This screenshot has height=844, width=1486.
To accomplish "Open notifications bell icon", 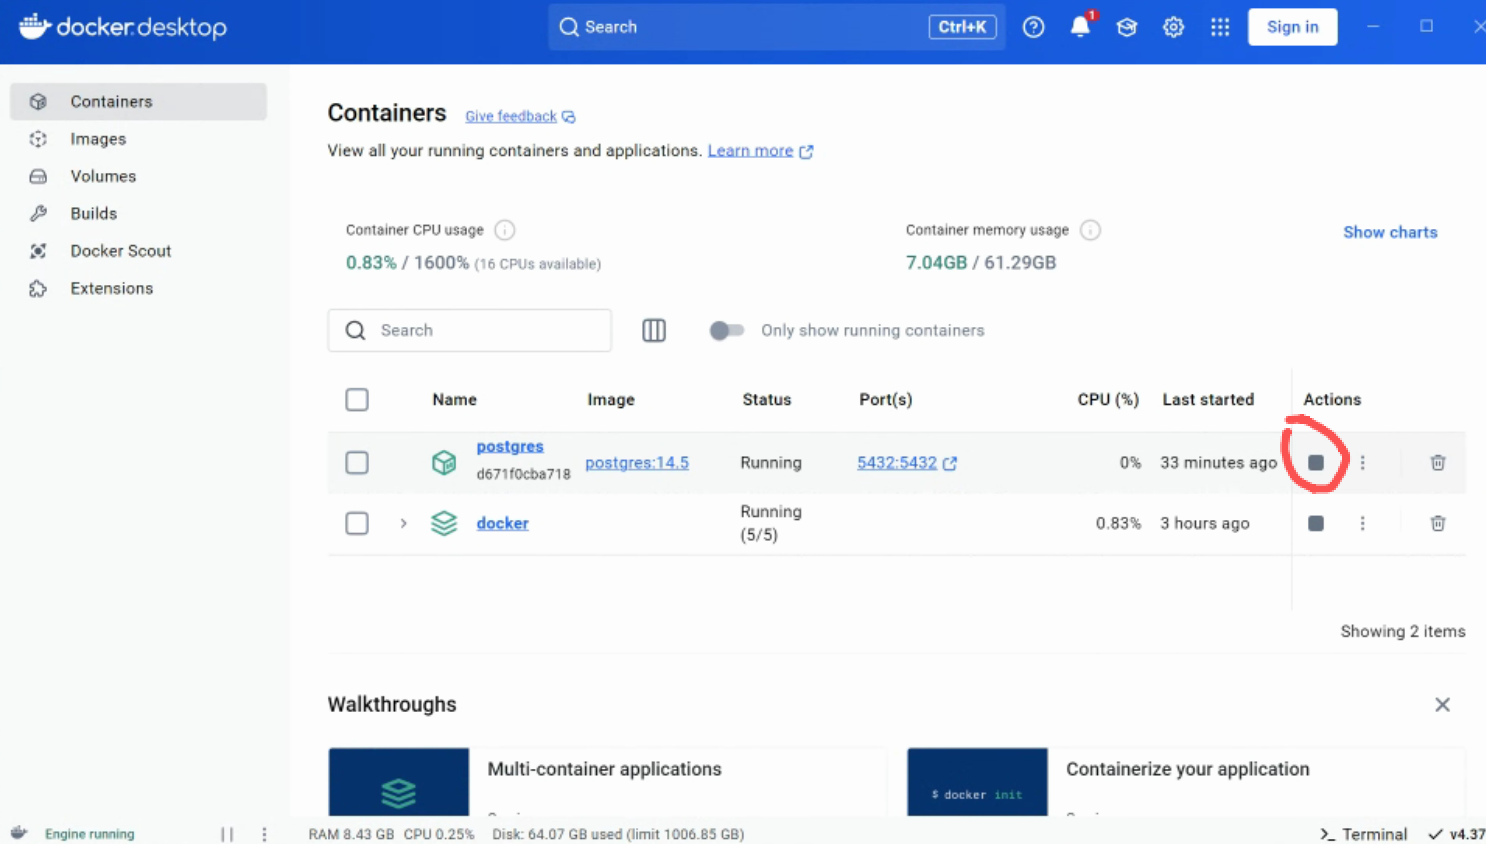I will (1080, 27).
